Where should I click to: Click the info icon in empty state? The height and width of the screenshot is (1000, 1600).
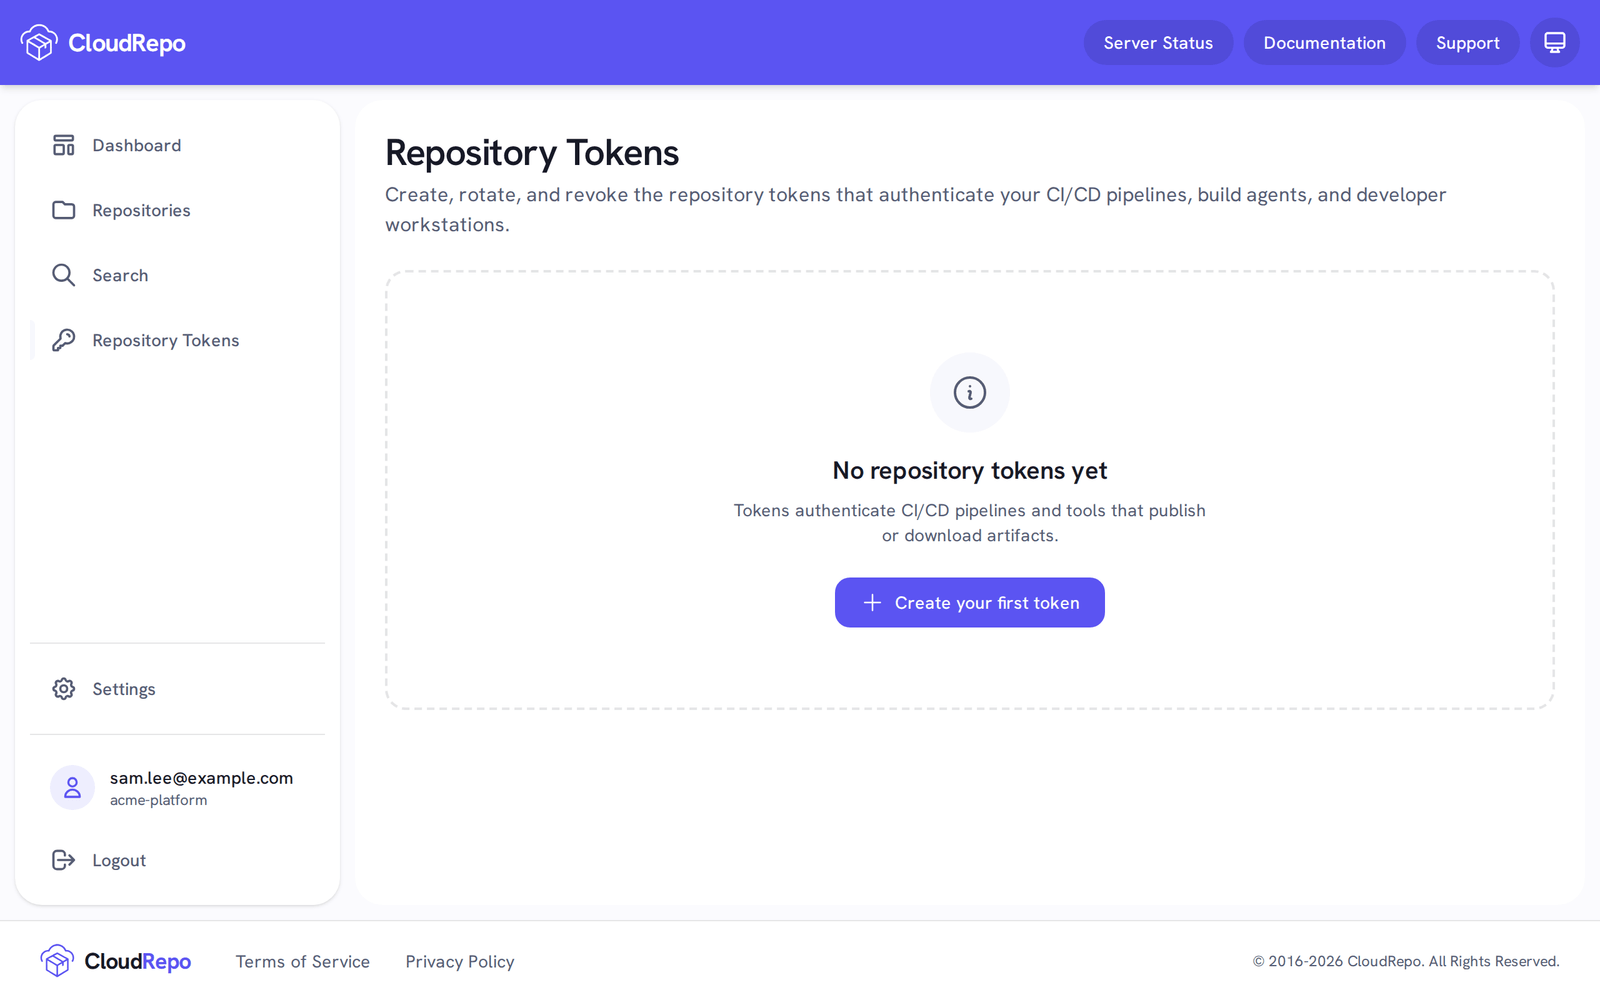[x=970, y=392]
